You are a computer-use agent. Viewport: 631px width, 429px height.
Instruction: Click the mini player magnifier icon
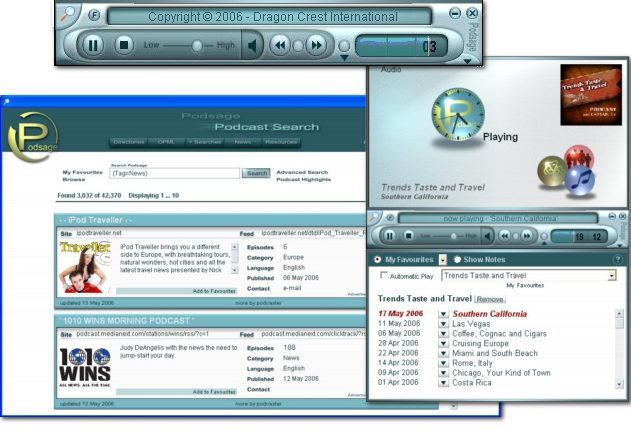pos(373,217)
